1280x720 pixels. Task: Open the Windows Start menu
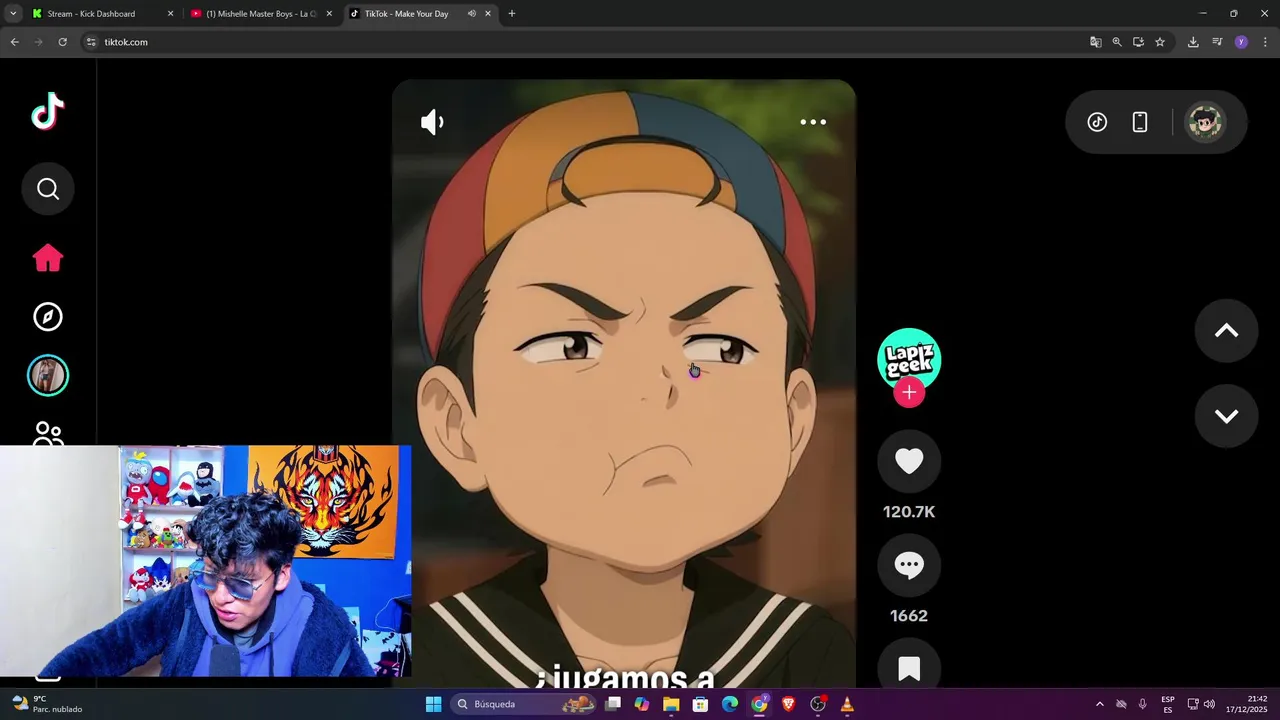click(x=433, y=704)
